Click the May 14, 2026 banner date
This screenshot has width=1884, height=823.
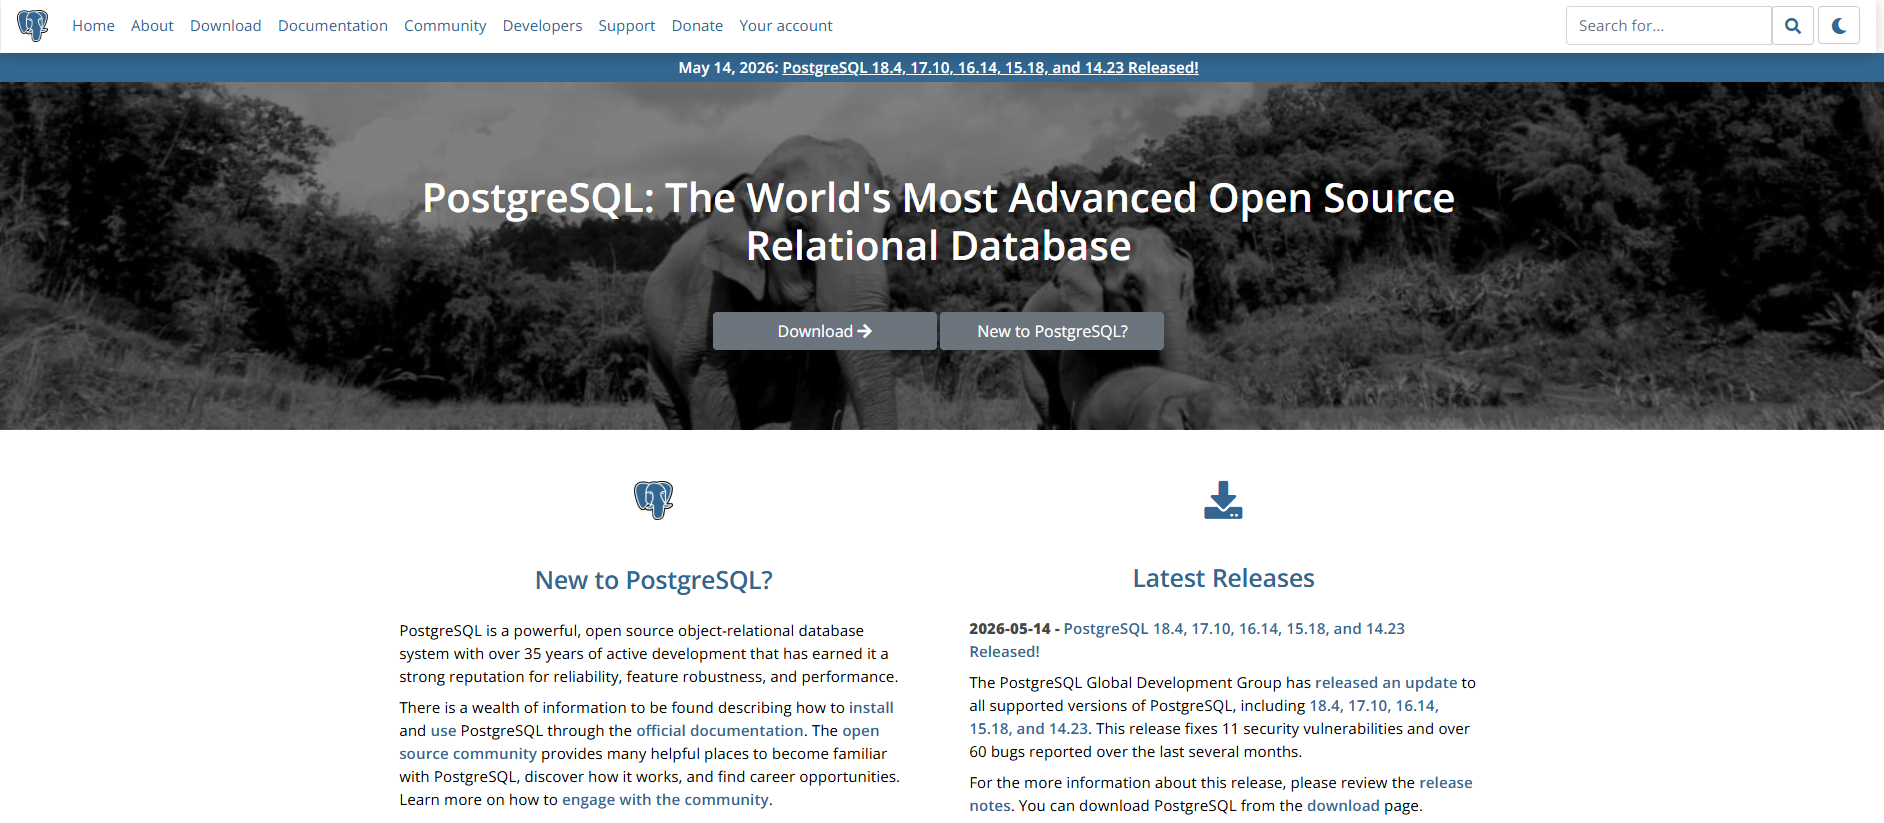(726, 68)
